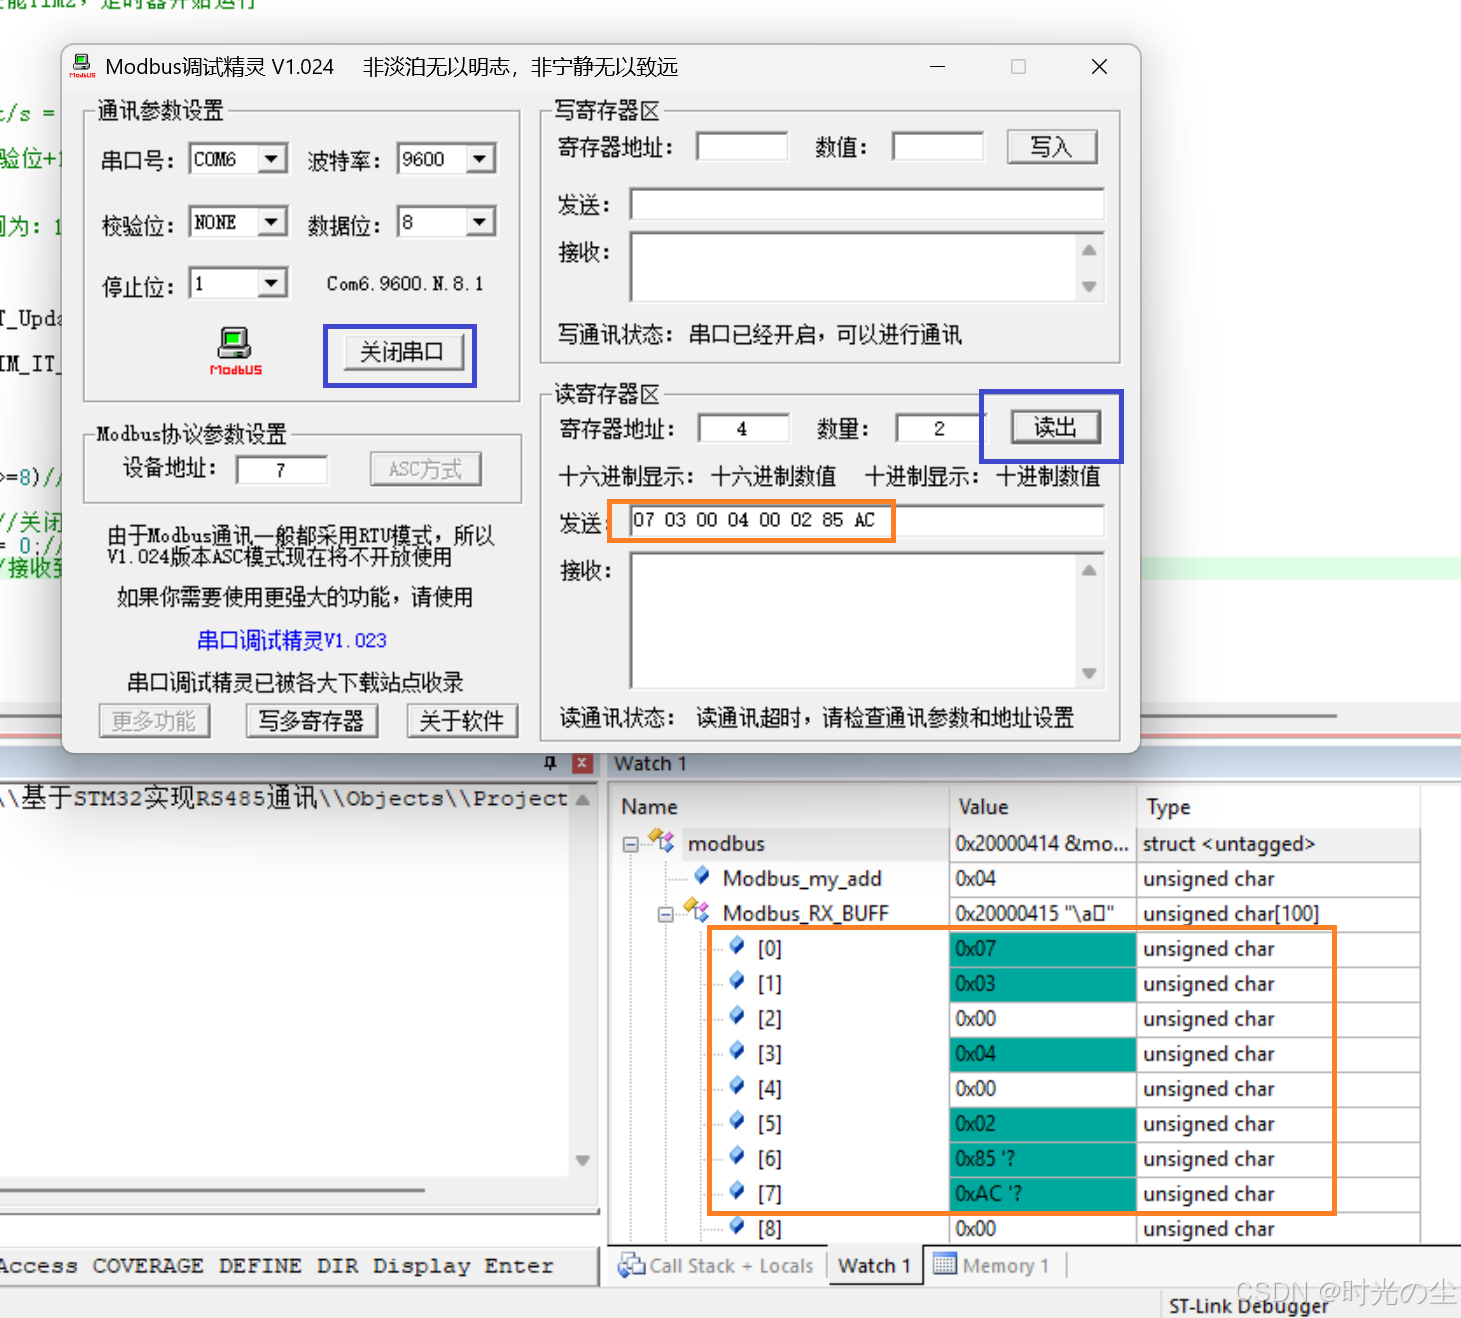This screenshot has height=1318, width=1461.
Task: Click the 写入 write button
Action: (x=1051, y=147)
